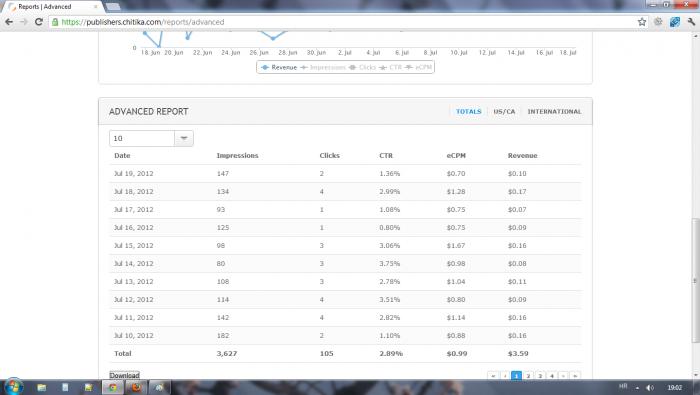700x395 pixels.
Task: Go to next results page
Action: pyautogui.click(x=563, y=376)
